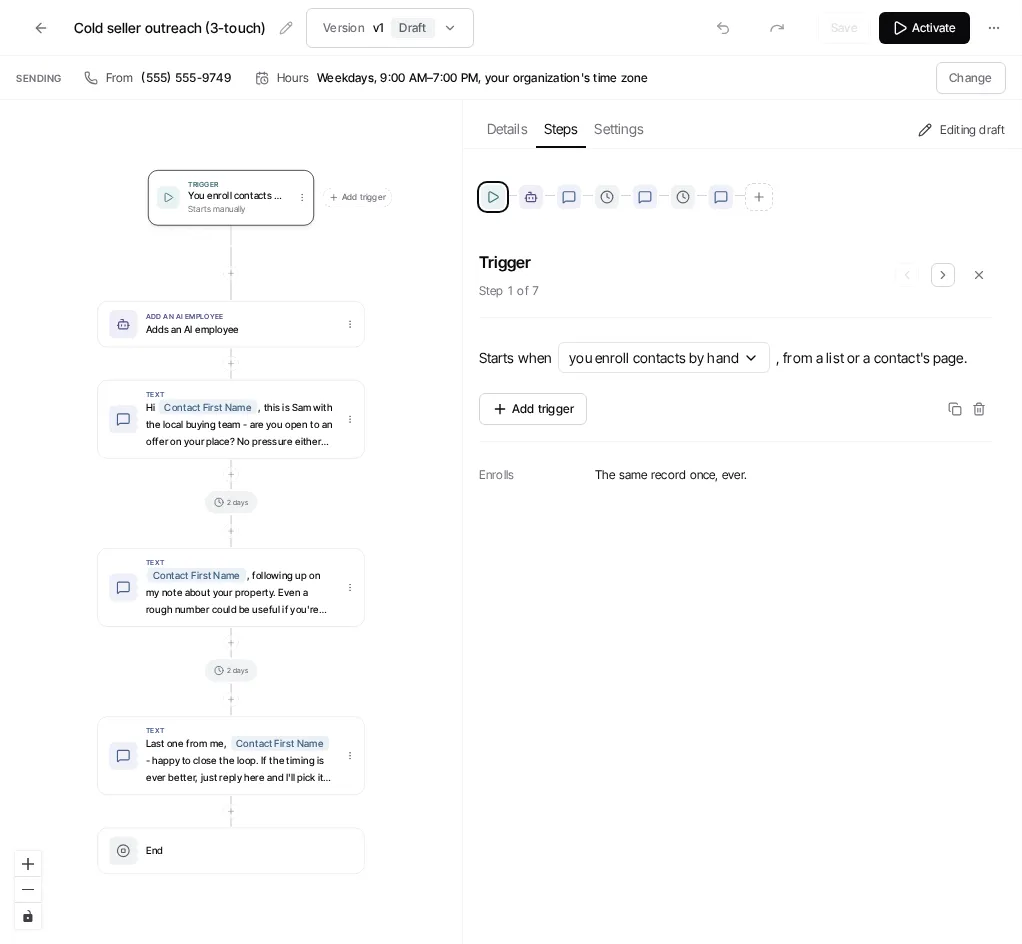Select third text message step in stepper

tap(720, 197)
